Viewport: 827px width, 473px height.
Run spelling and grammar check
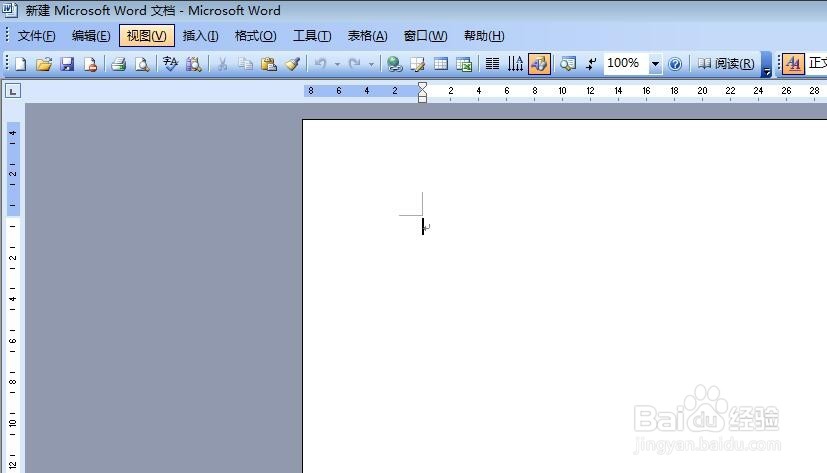point(170,64)
